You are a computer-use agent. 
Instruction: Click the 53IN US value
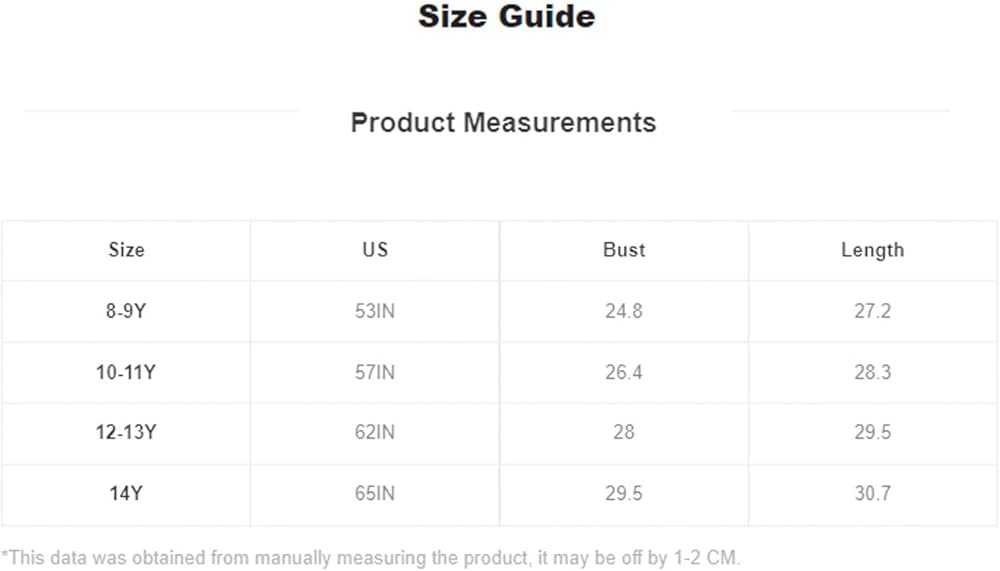tap(375, 311)
